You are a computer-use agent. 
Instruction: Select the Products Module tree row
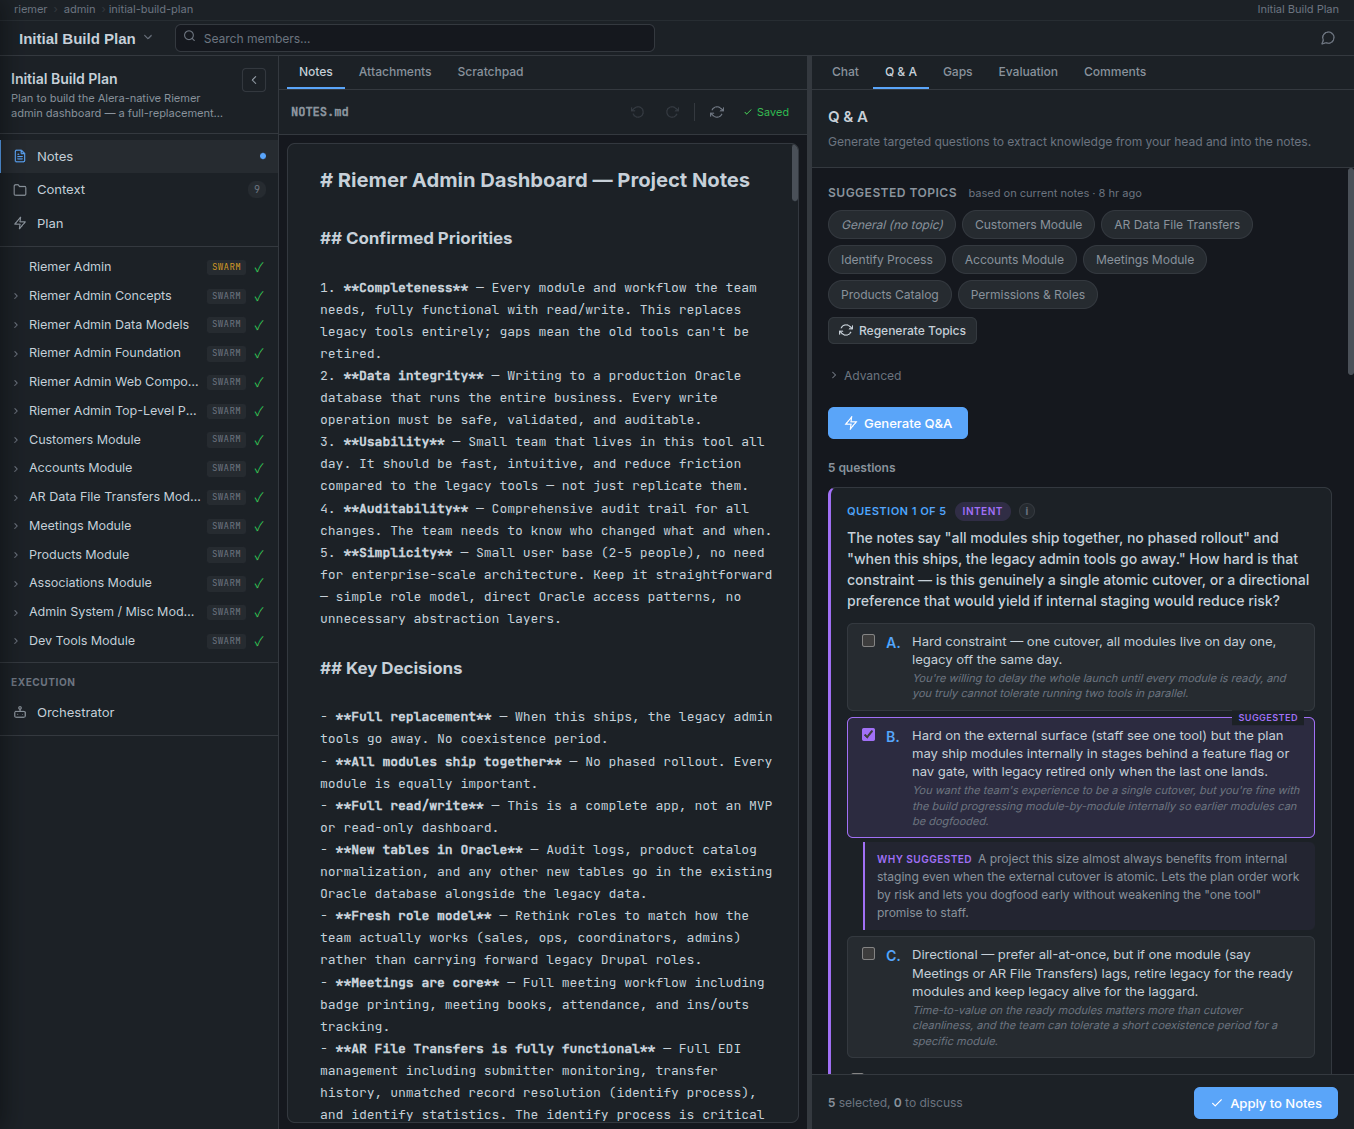[139, 554]
